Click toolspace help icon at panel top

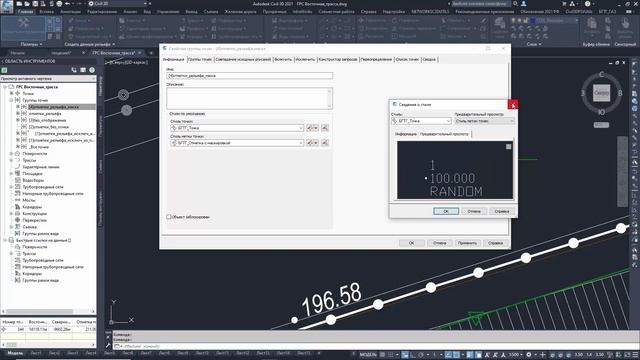coord(92,70)
